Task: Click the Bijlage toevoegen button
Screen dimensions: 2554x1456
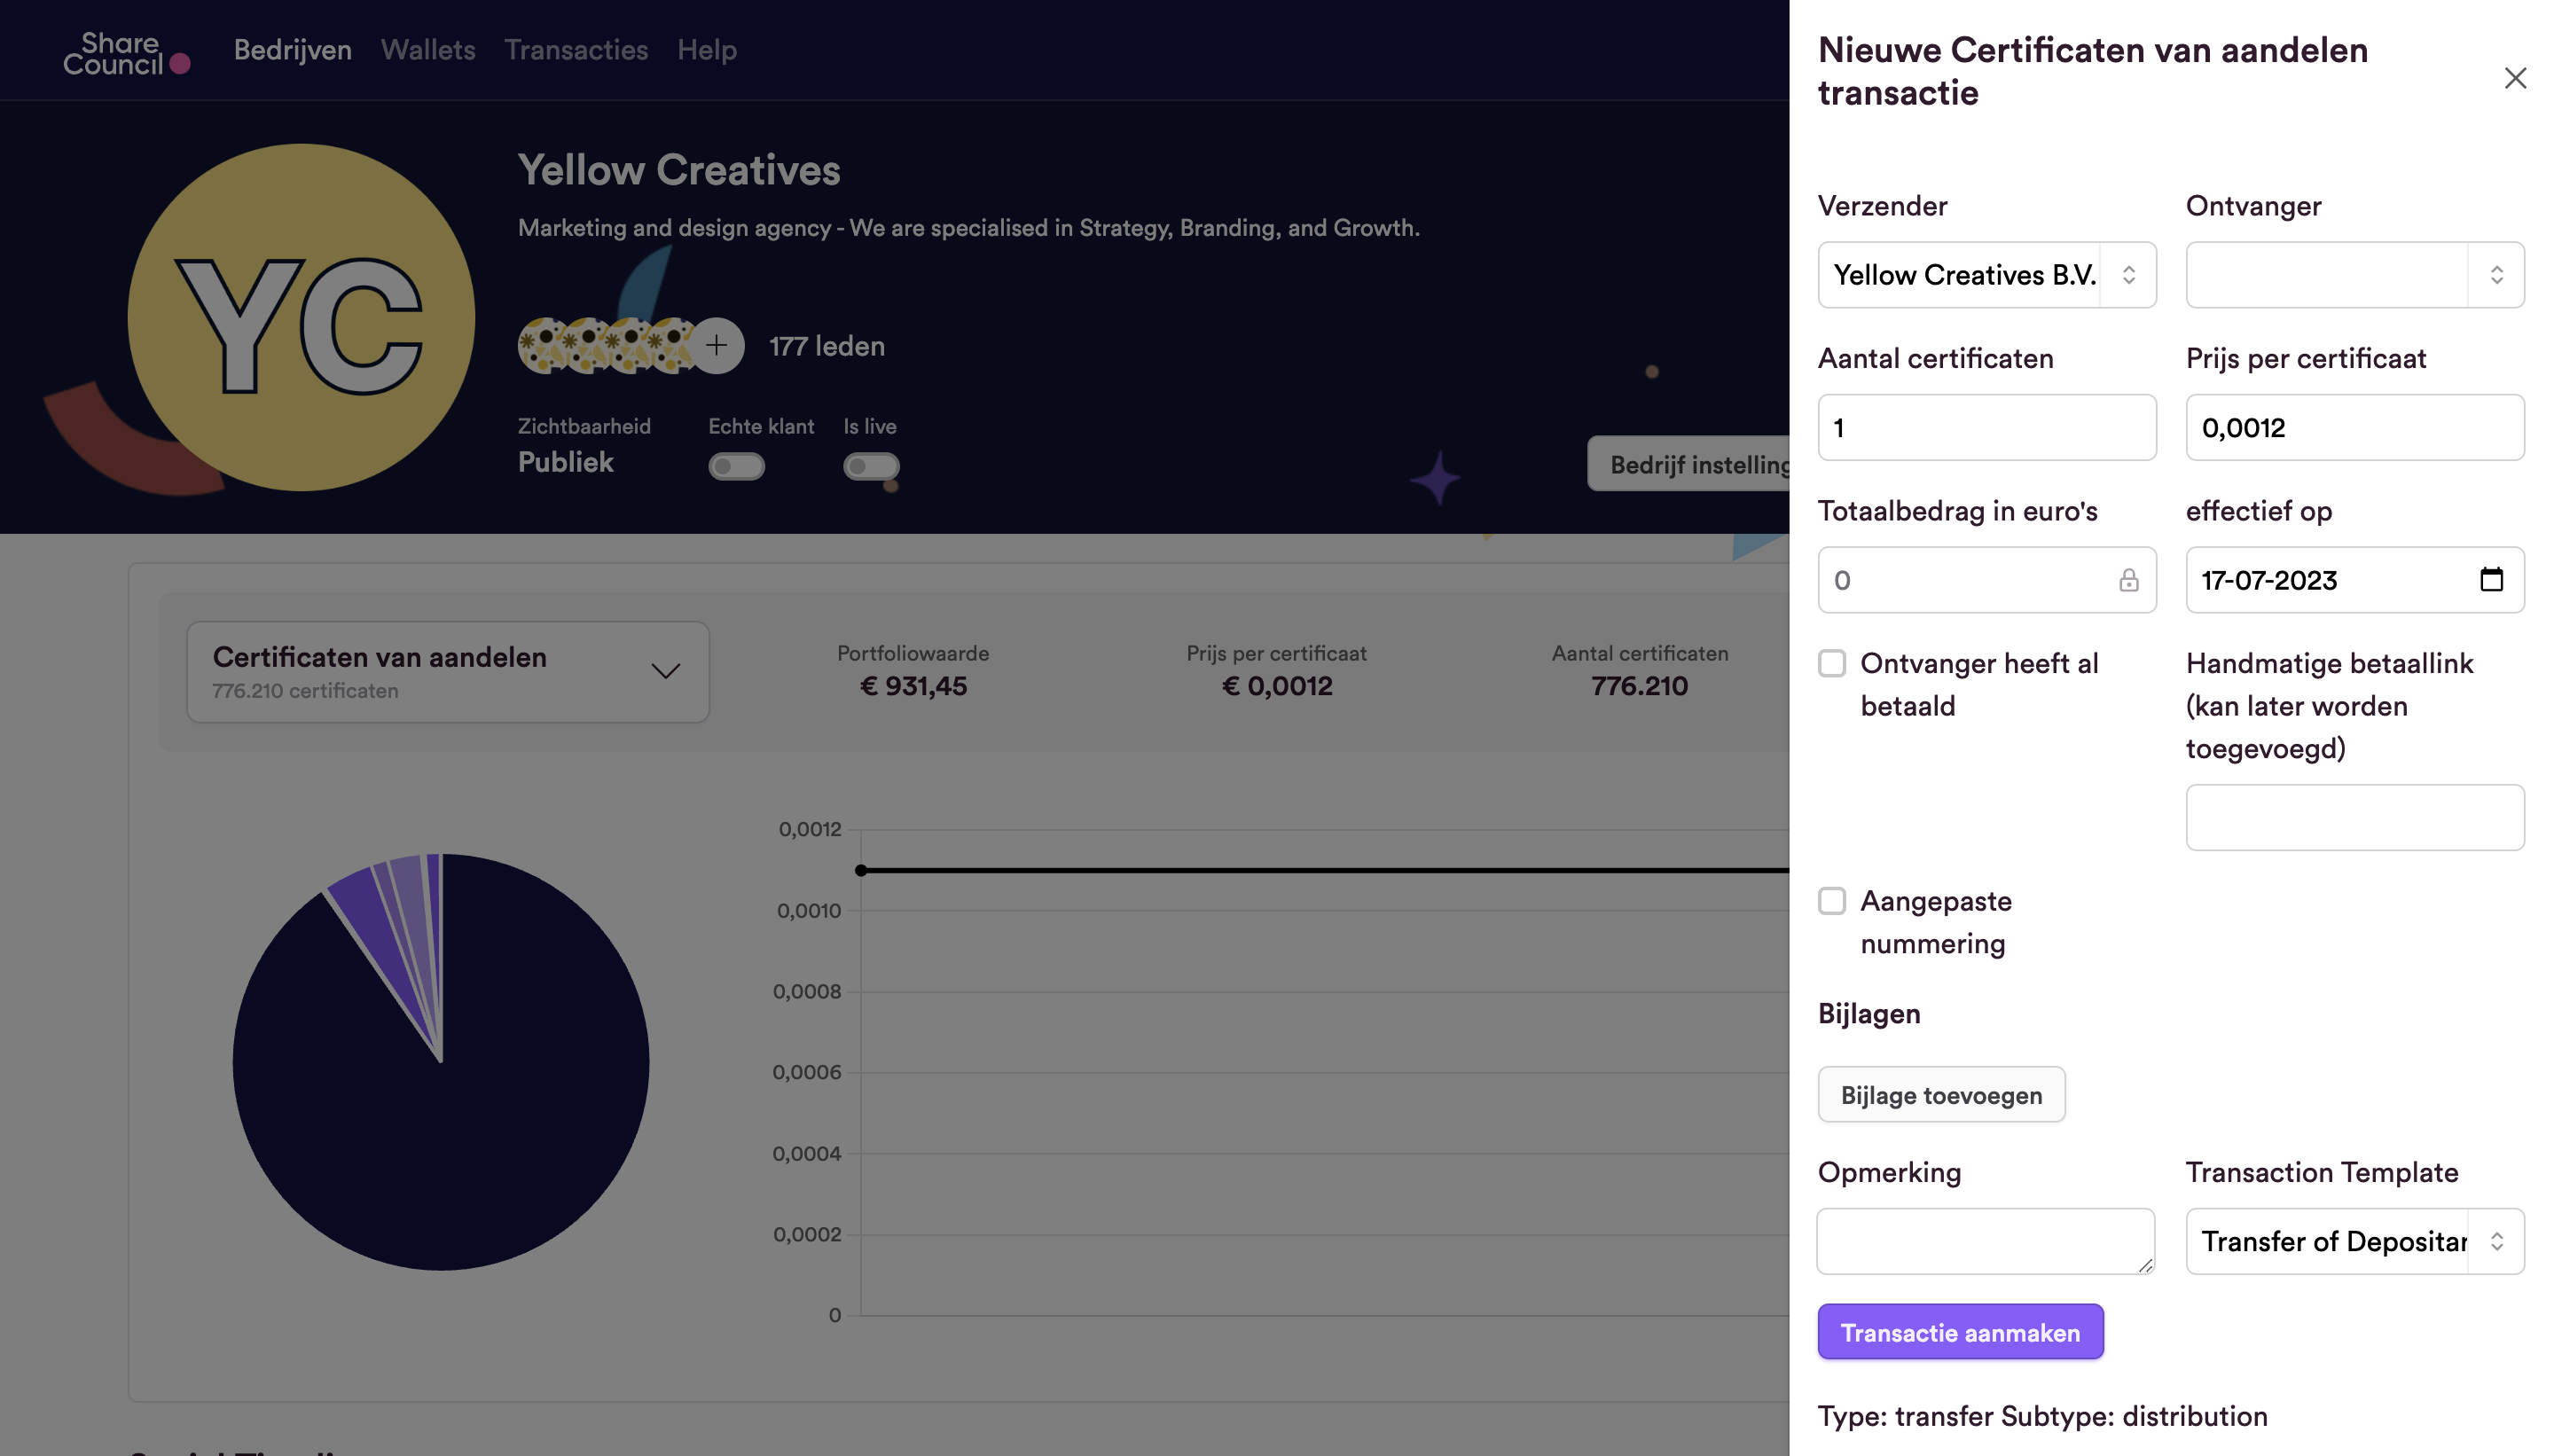Action: click(x=1942, y=1095)
